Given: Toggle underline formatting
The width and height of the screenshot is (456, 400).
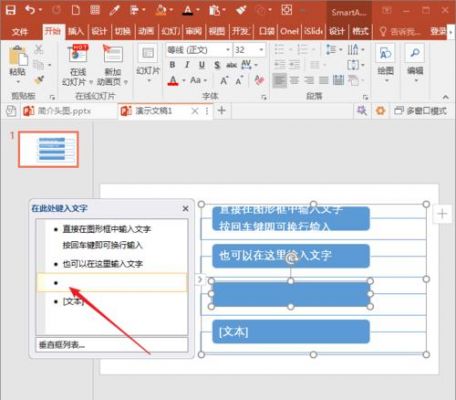Looking at the screenshot, I should 202,65.
